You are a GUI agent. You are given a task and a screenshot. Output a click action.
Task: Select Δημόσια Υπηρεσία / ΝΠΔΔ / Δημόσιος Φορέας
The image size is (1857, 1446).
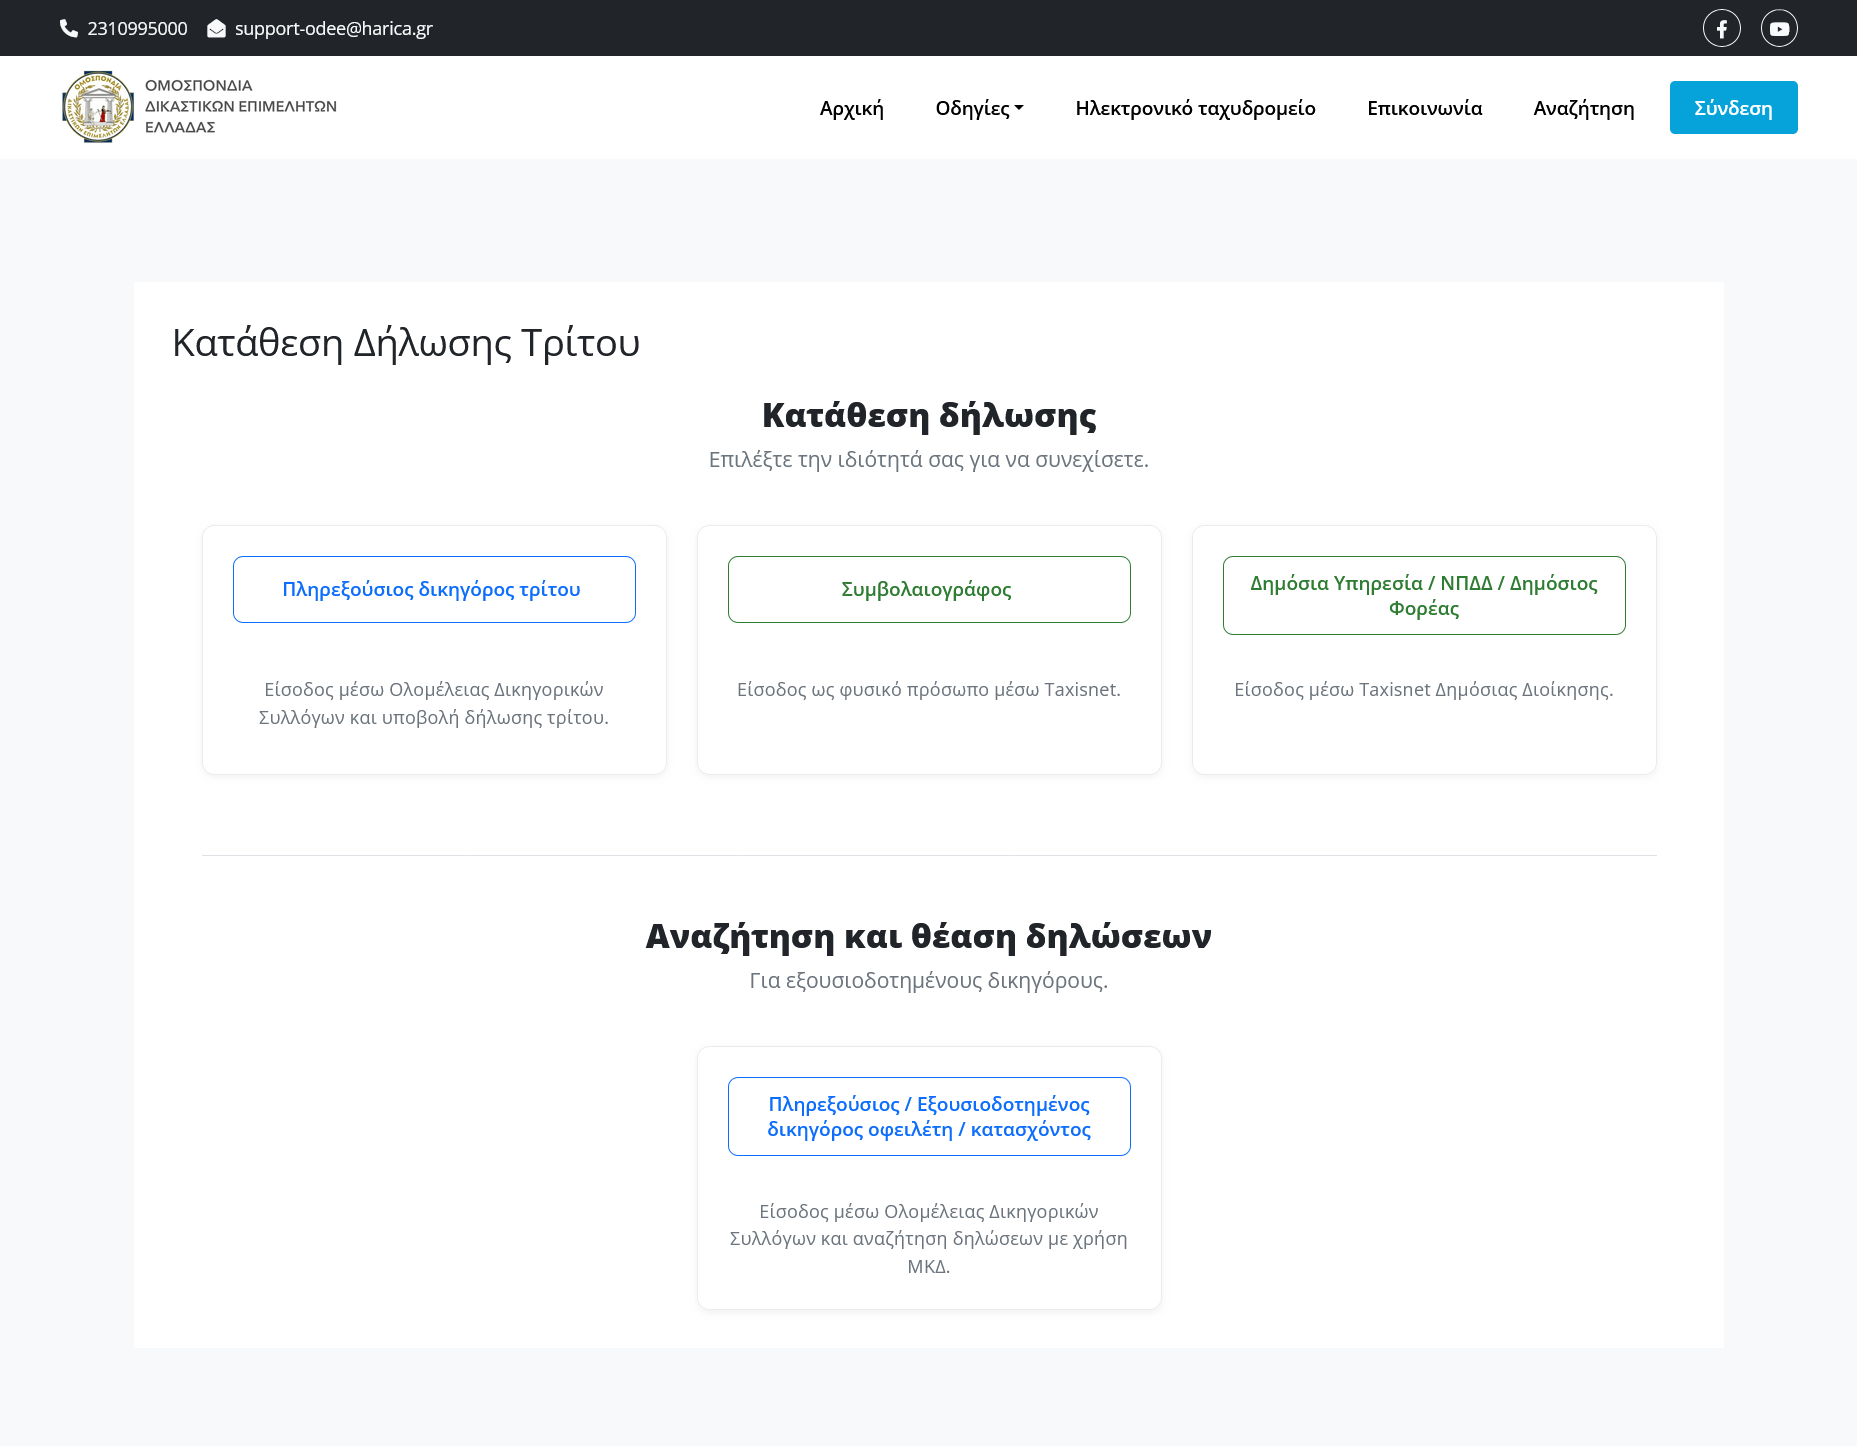pyautogui.click(x=1424, y=595)
